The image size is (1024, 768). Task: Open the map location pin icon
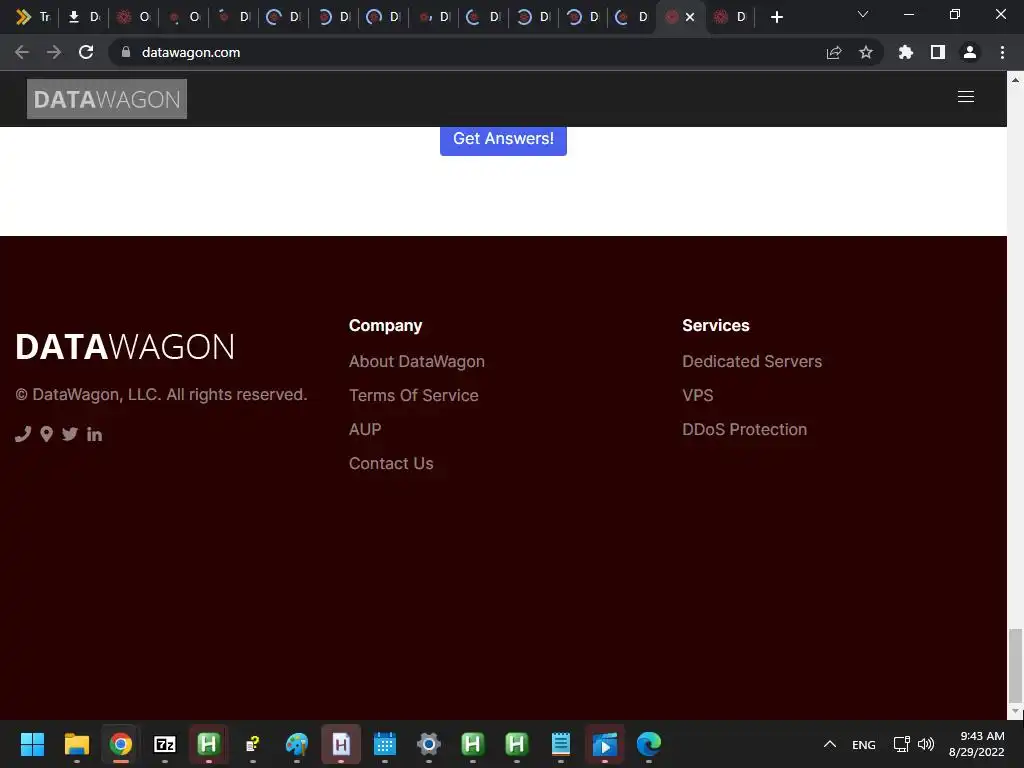(x=46, y=434)
